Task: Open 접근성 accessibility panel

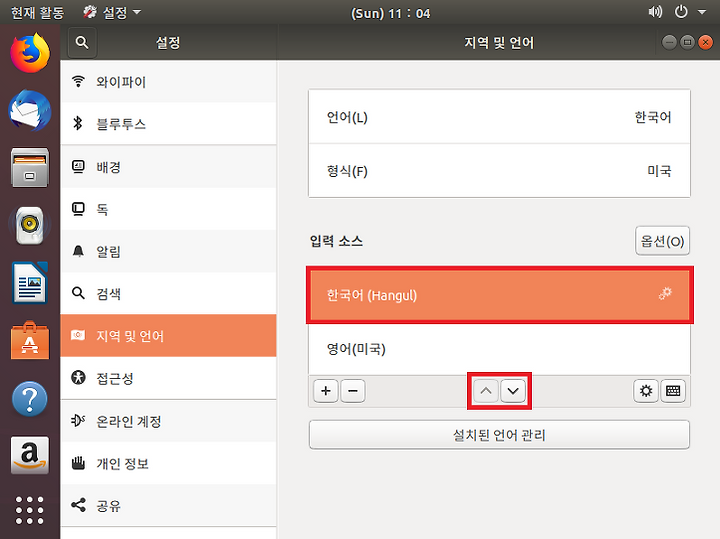Action: click(169, 378)
